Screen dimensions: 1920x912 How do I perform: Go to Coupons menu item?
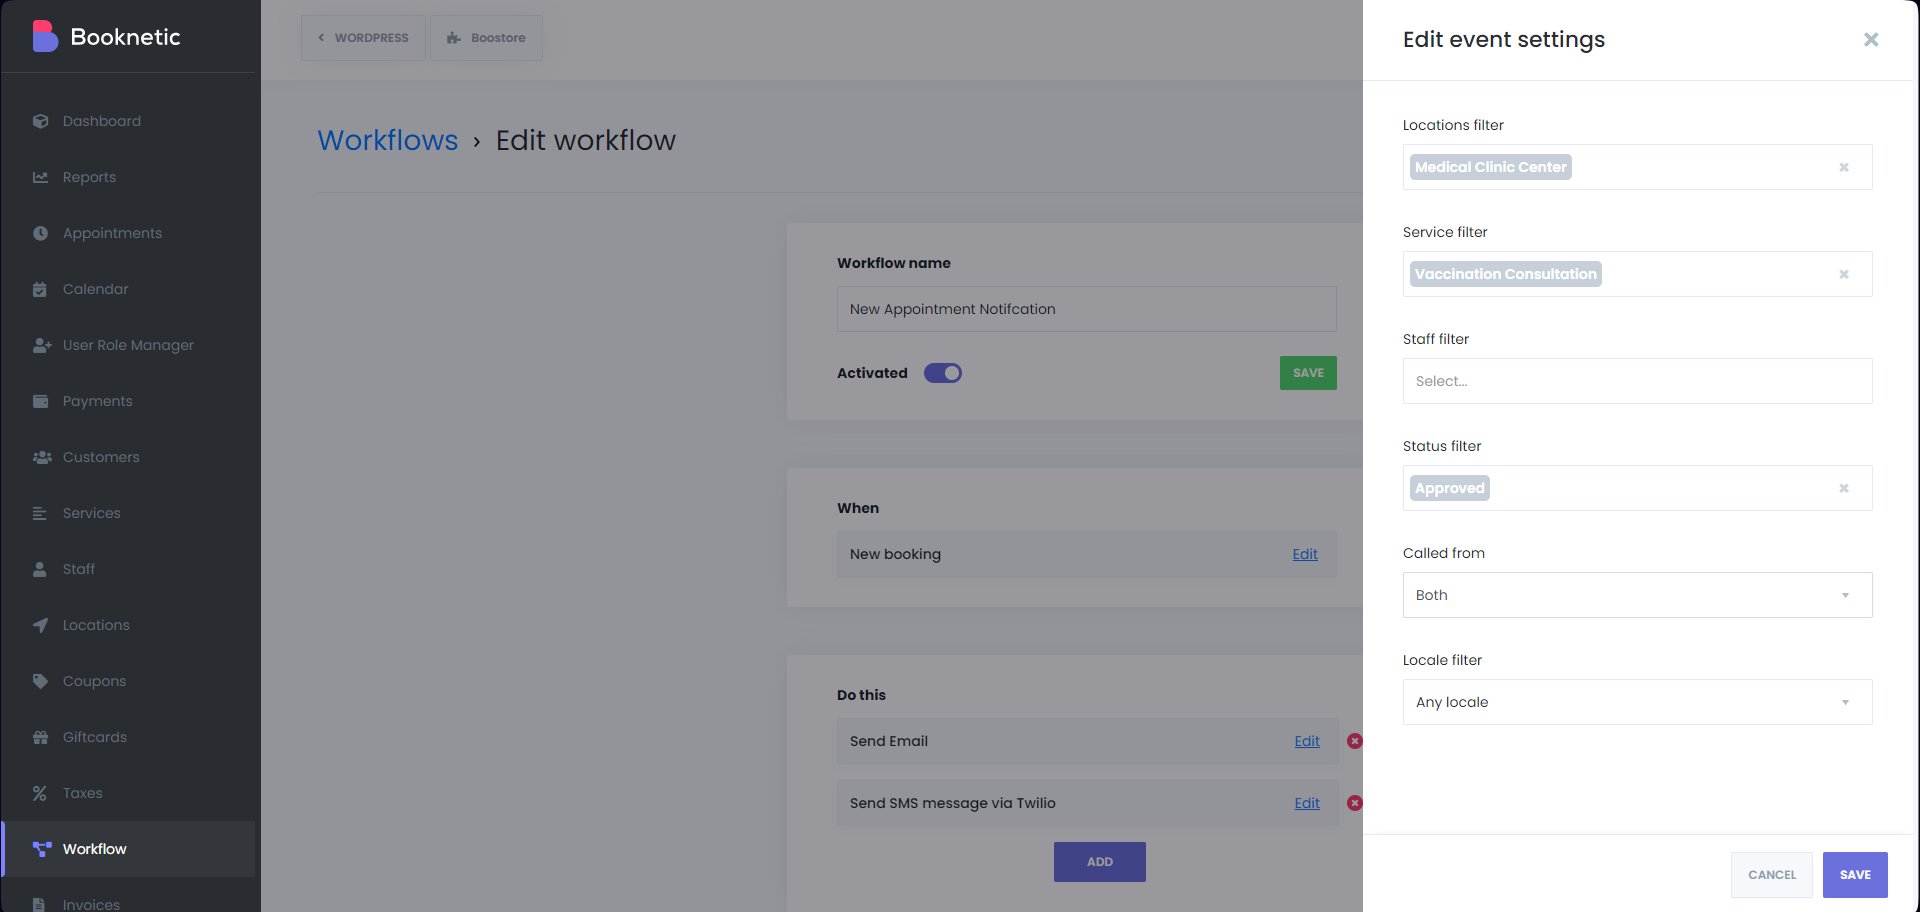tap(128, 681)
